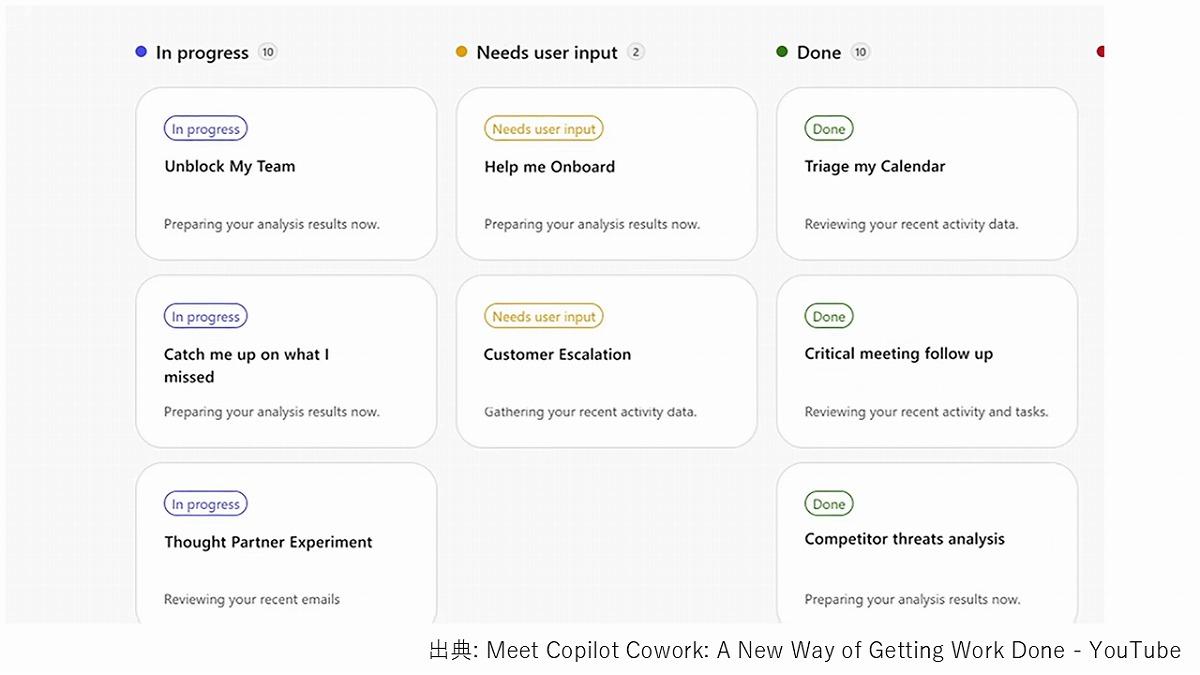The height and width of the screenshot is (675, 1200).
Task: Open the Customer Escalation task
Action: [x=606, y=362]
